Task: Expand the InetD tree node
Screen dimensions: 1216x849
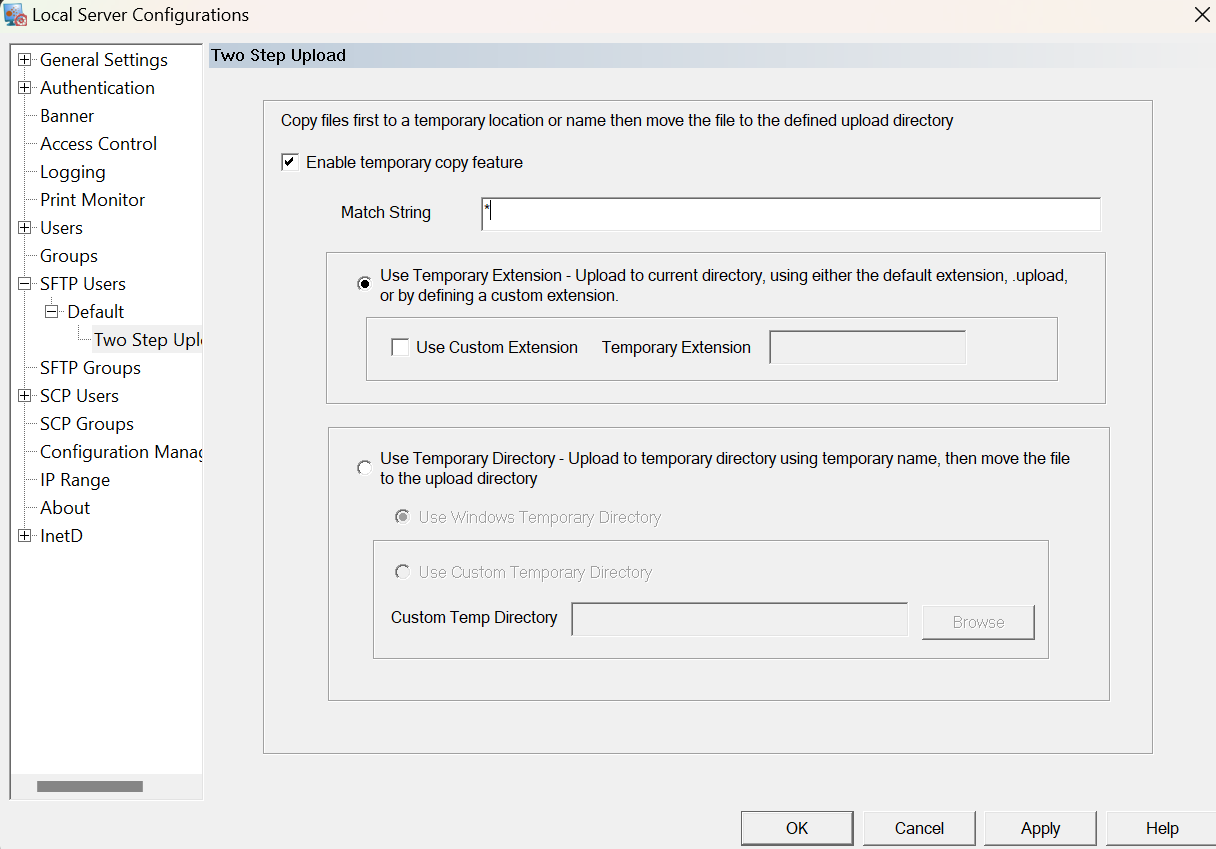Action: tap(25, 536)
